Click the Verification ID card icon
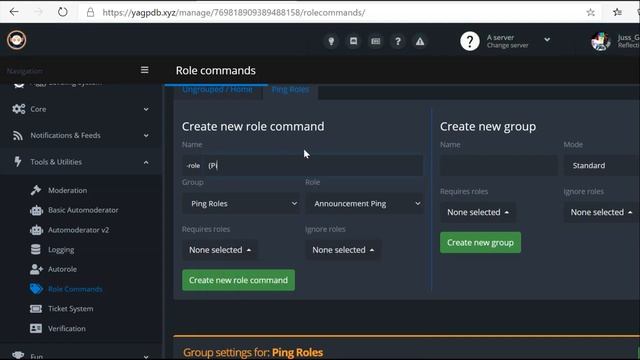 pos(36,328)
